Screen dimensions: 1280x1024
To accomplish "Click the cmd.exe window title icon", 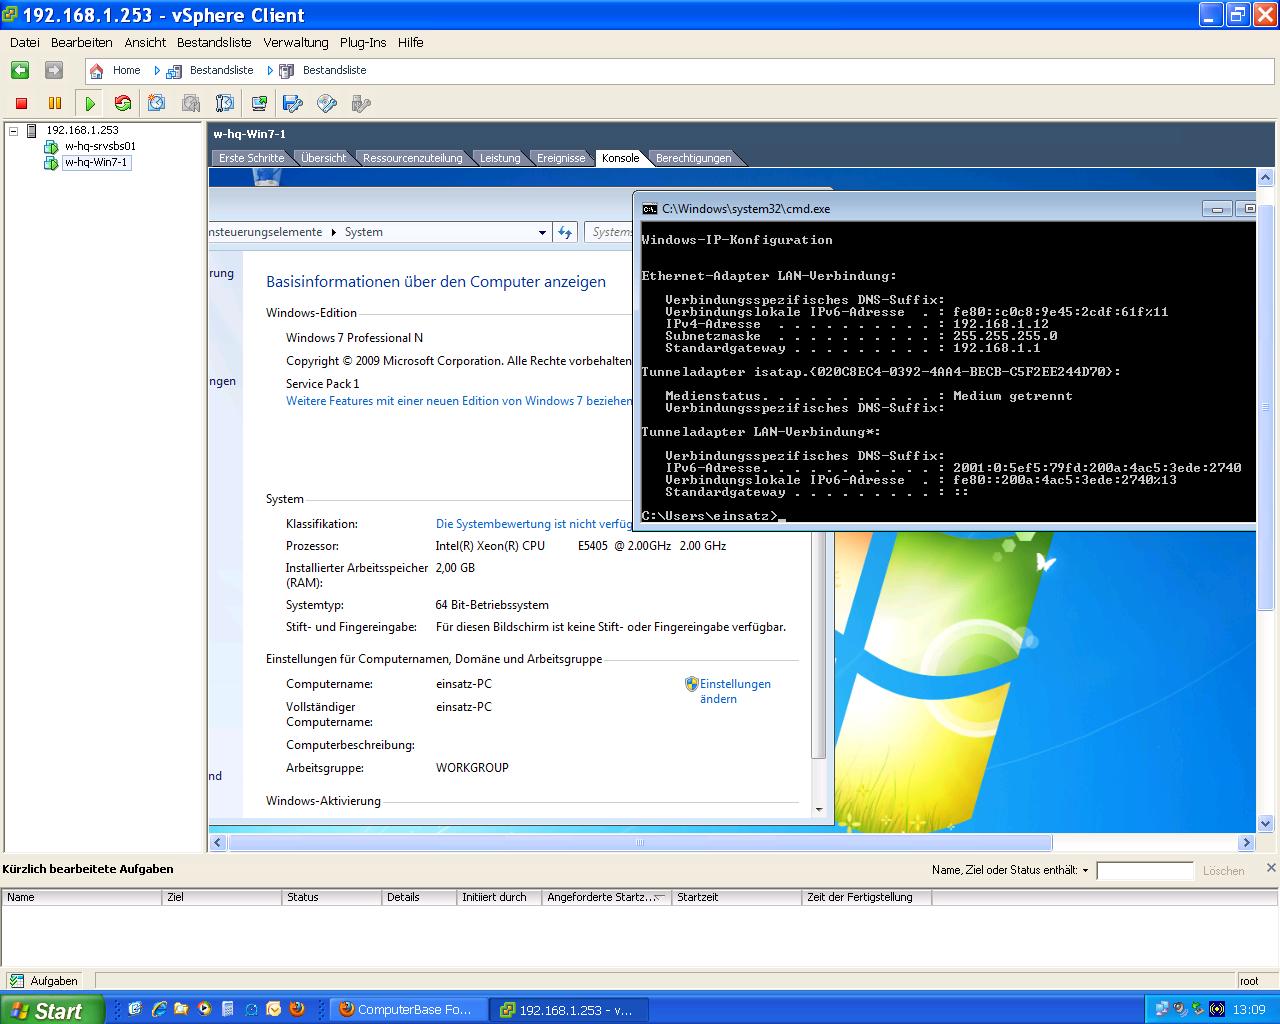I will coord(650,209).
